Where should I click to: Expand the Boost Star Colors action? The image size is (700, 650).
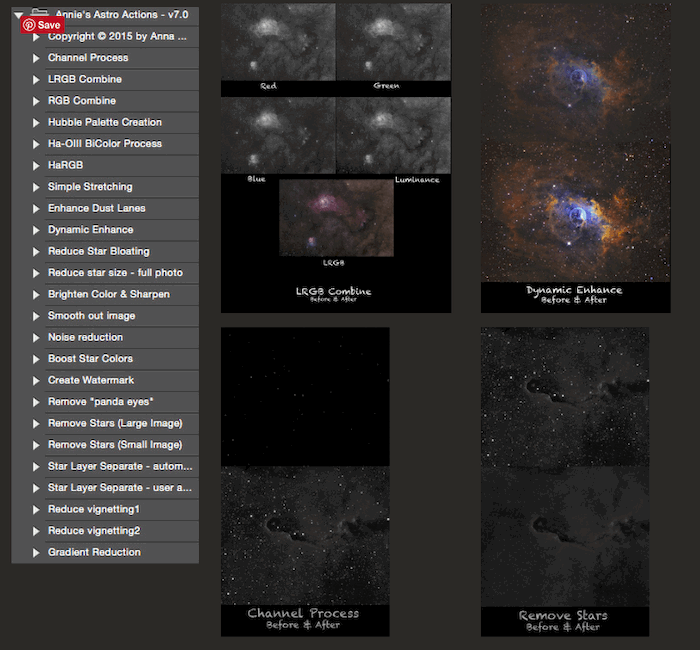[36, 359]
